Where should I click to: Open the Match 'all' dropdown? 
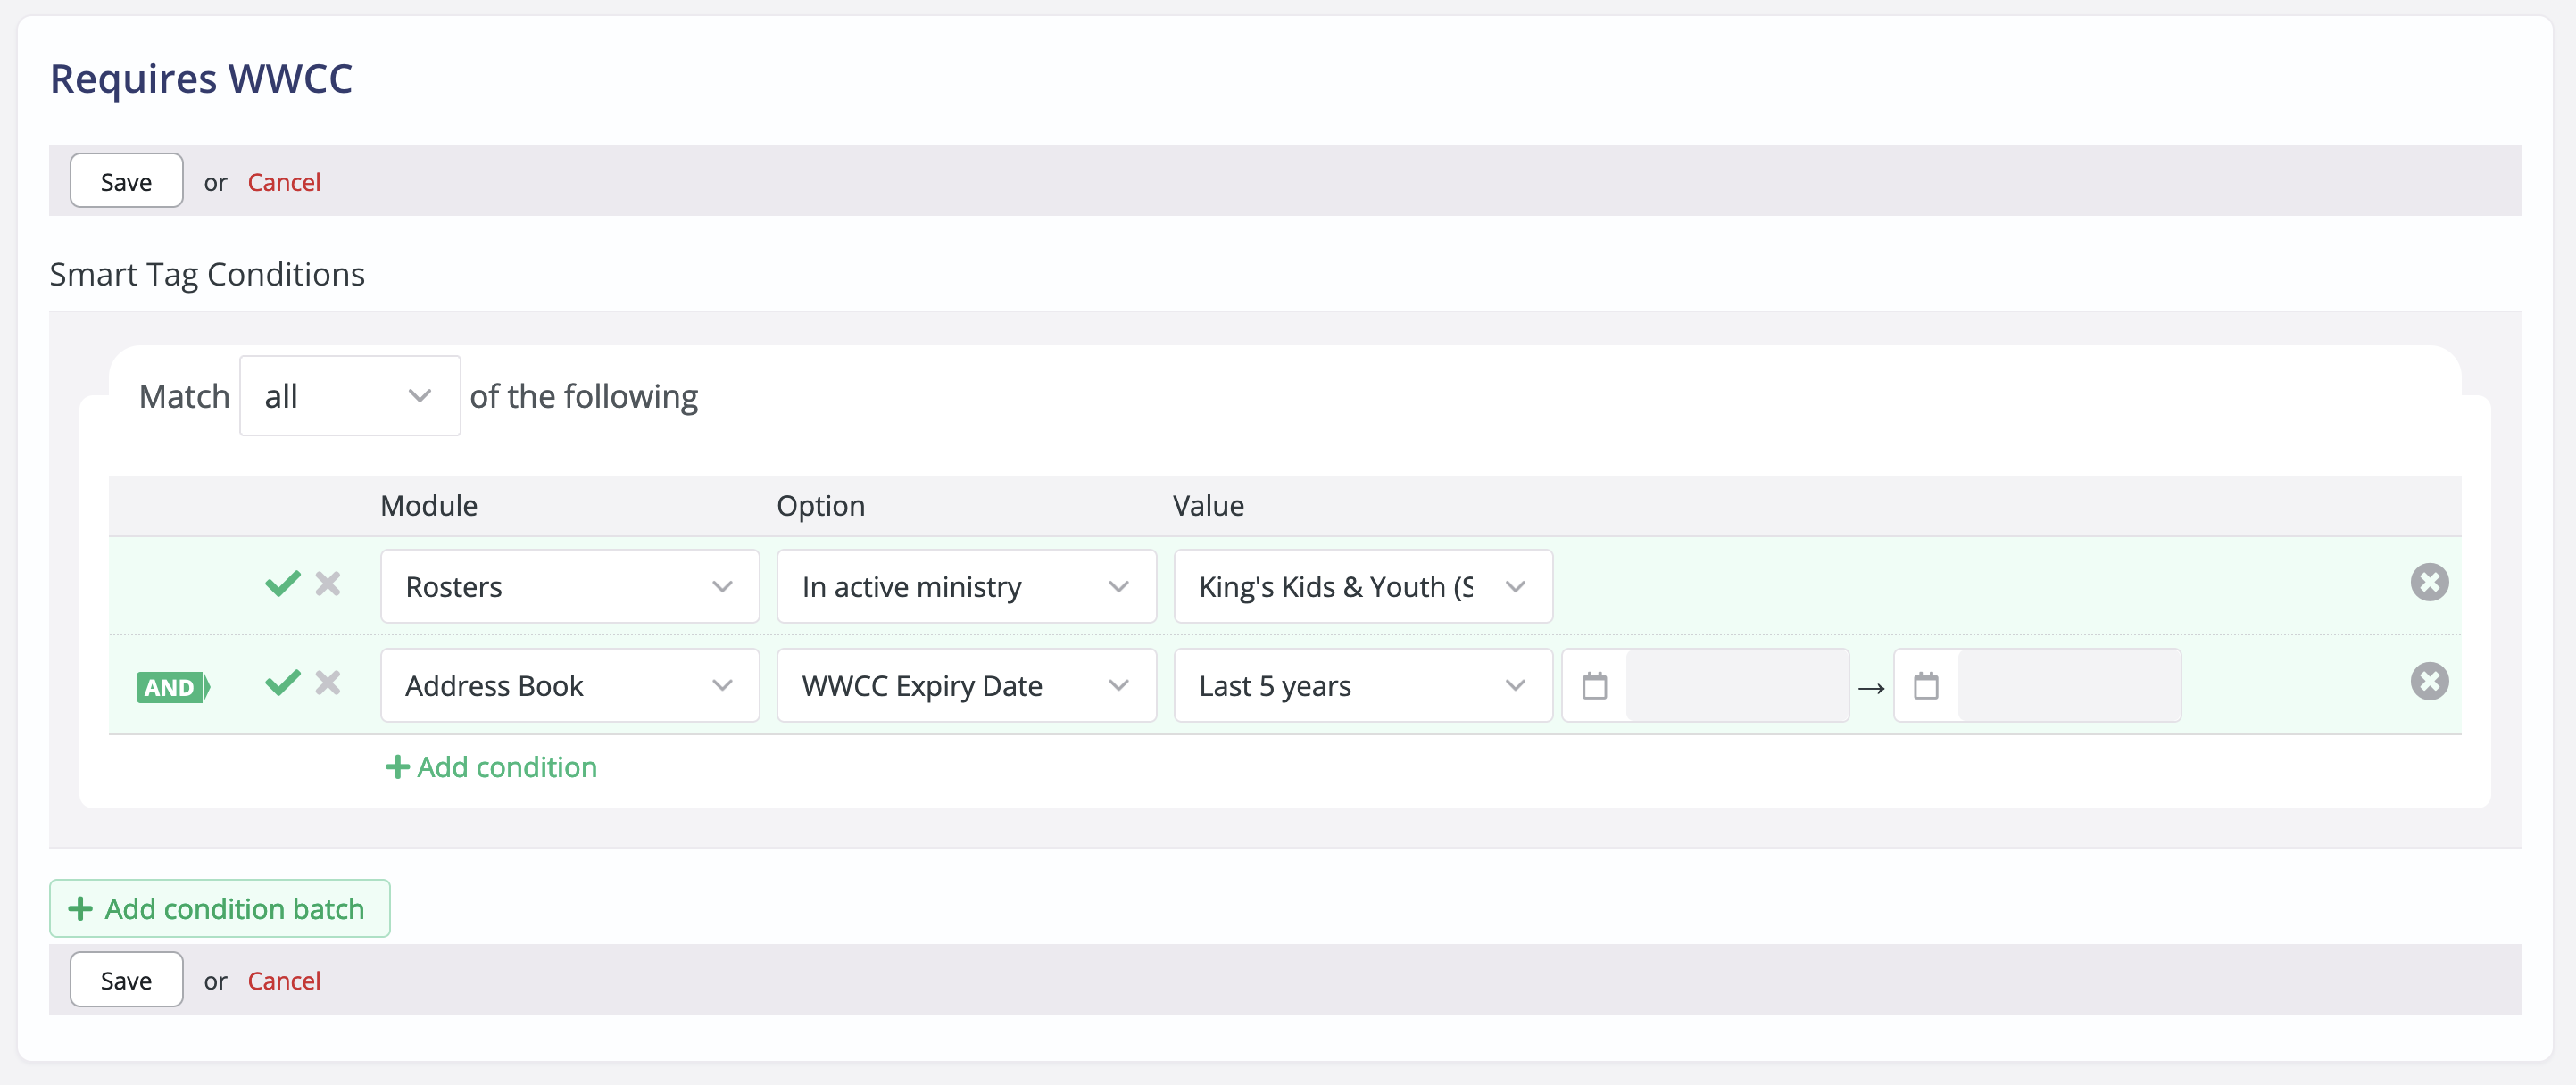point(349,395)
